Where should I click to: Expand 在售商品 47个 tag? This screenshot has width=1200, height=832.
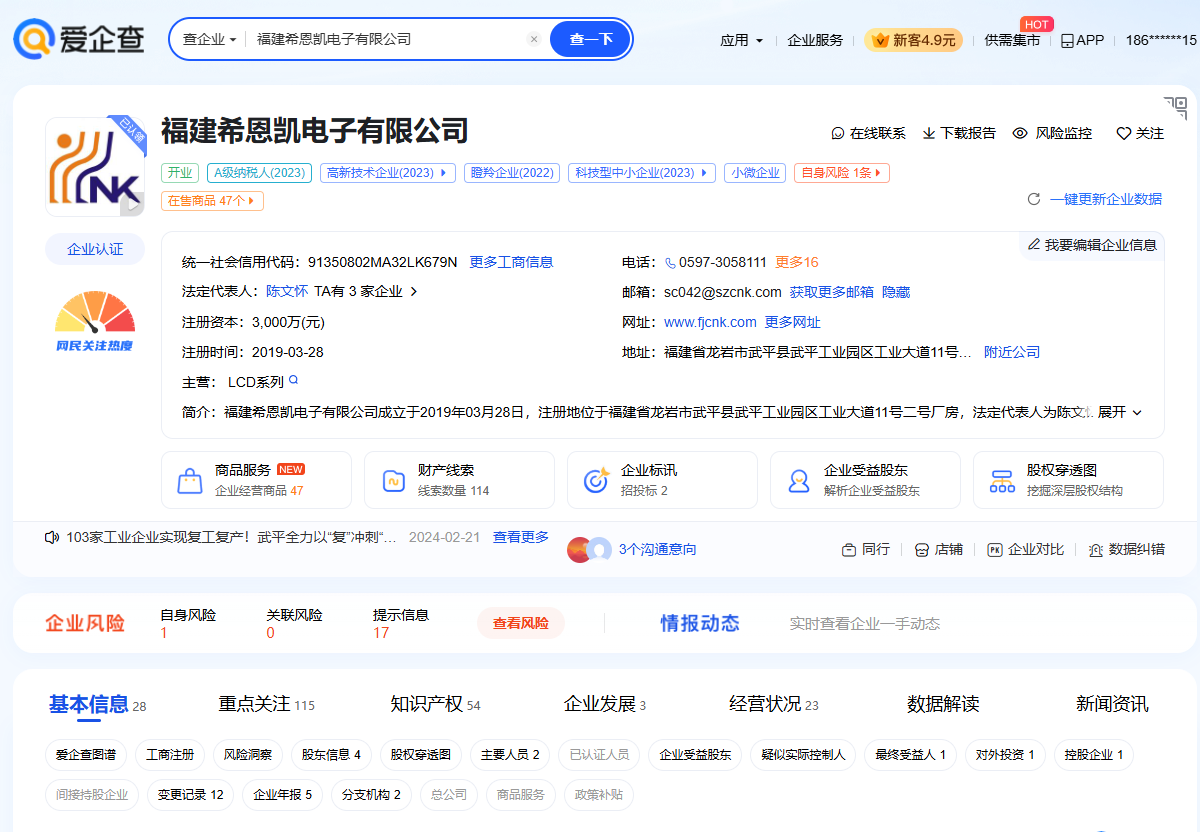click(x=212, y=200)
